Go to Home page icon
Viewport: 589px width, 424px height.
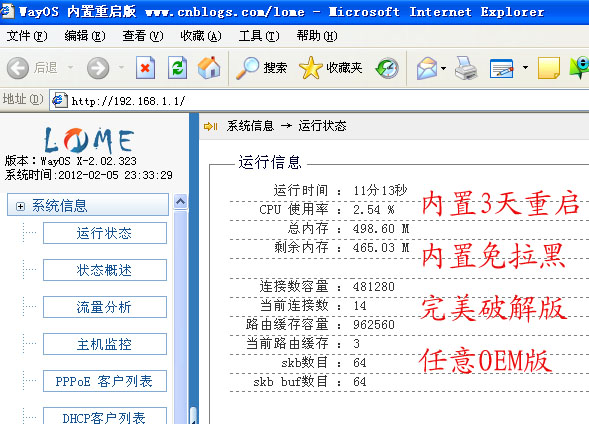[209, 68]
